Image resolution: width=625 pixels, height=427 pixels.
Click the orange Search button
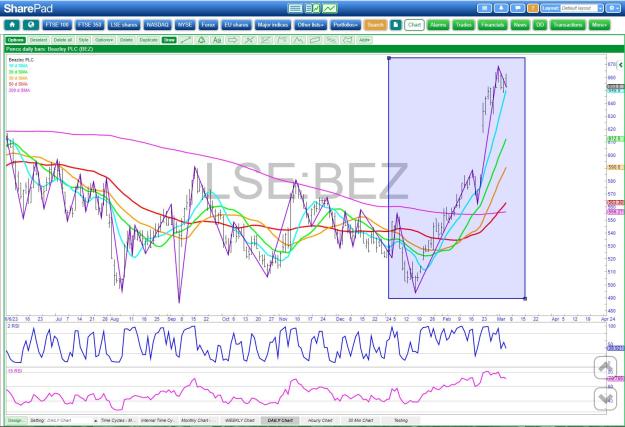point(375,25)
